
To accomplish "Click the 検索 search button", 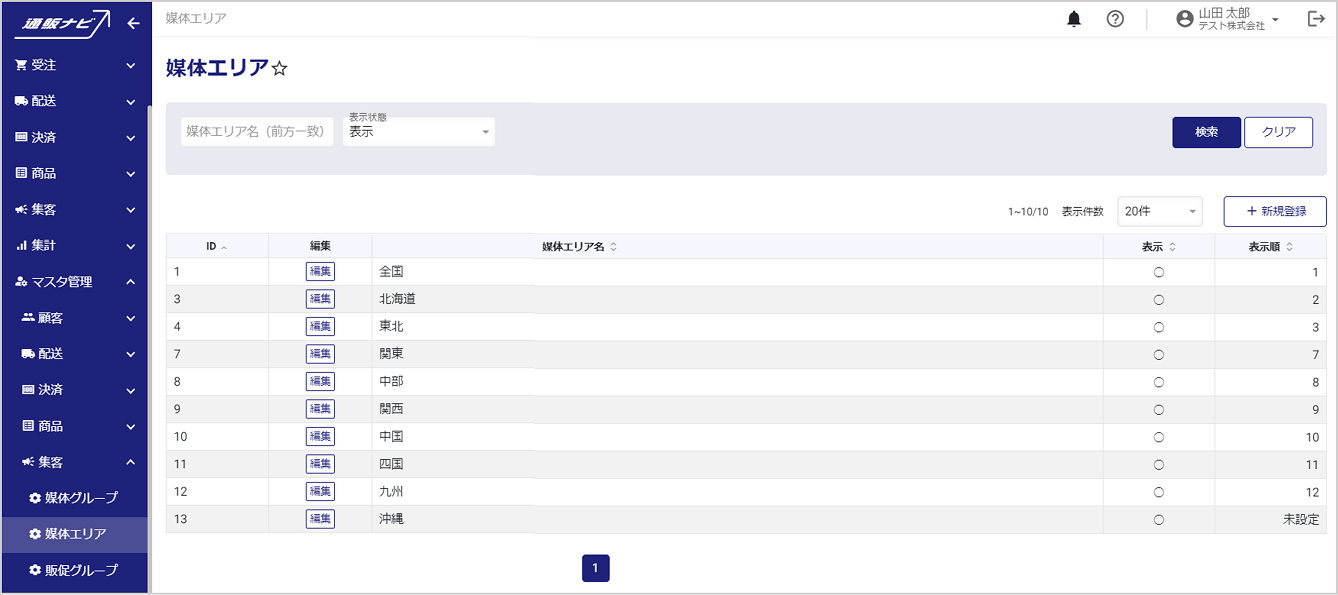I will coord(1206,132).
